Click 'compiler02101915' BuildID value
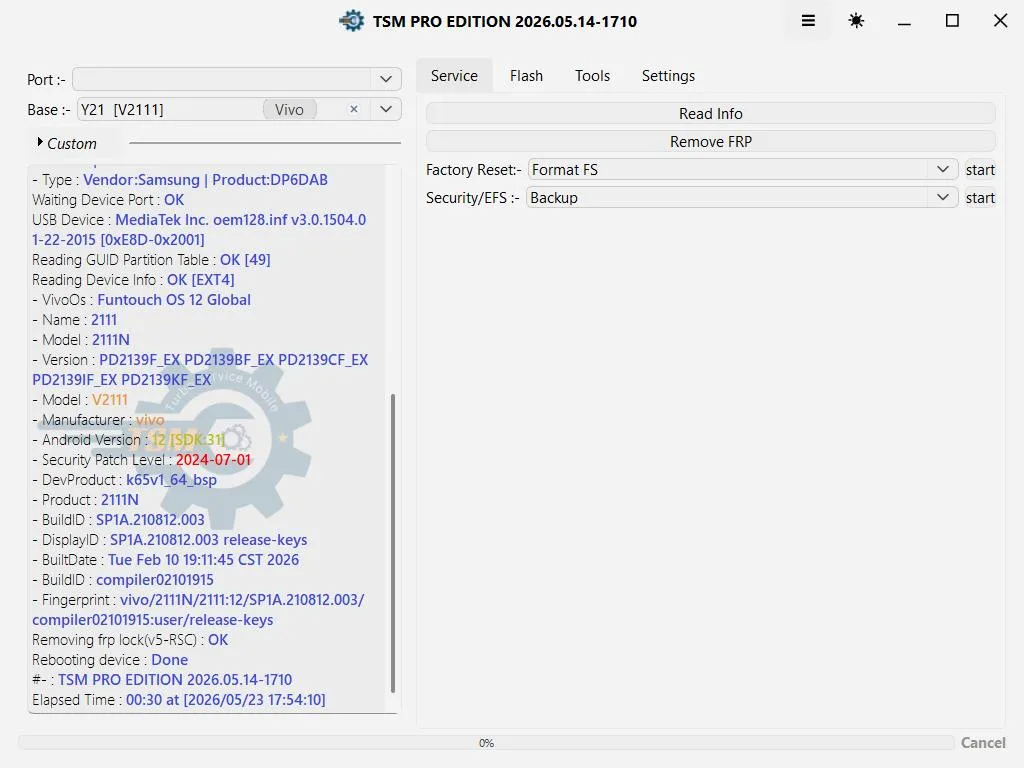 click(x=155, y=580)
